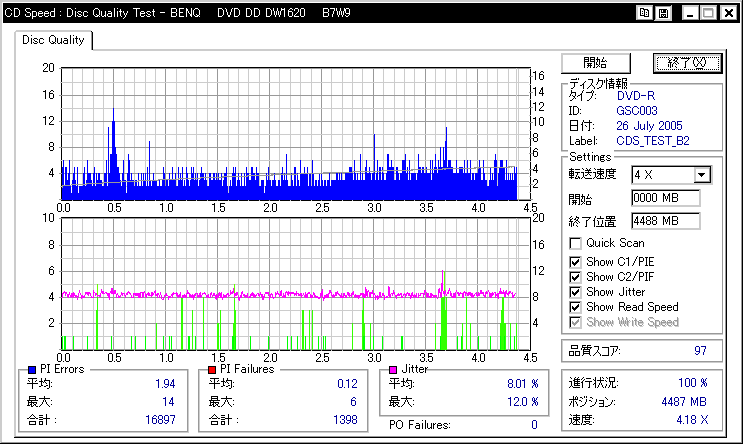Viewport: 743px width, 444px height.
Task: Click Jitter maximum 12.0 %
Action: point(523,402)
